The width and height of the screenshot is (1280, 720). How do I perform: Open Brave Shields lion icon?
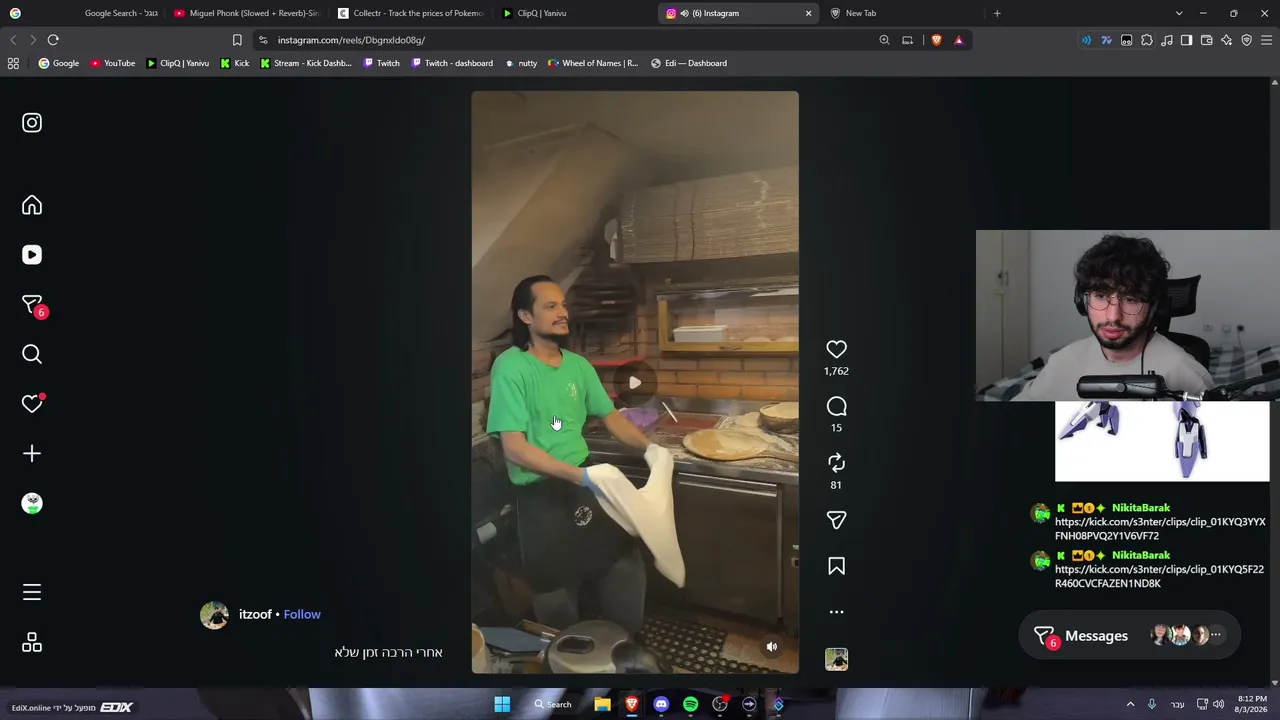pyautogui.click(x=936, y=40)
